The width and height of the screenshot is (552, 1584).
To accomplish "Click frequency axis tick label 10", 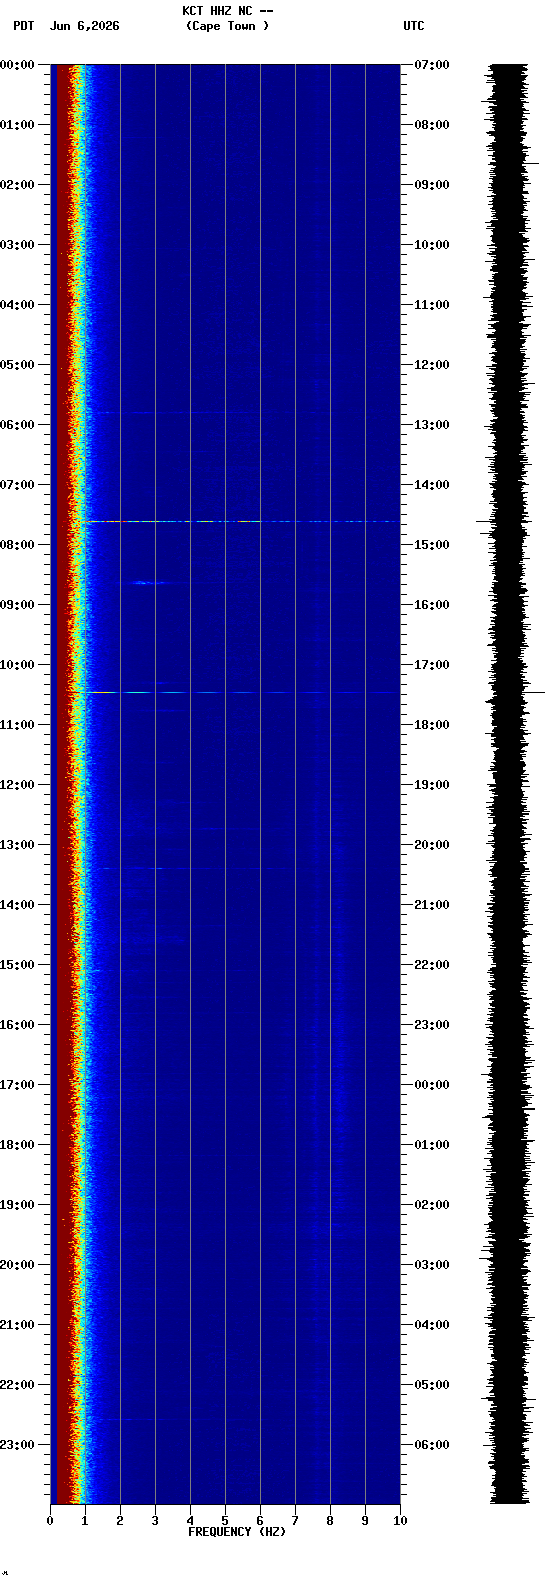I will coord(400,1521).
